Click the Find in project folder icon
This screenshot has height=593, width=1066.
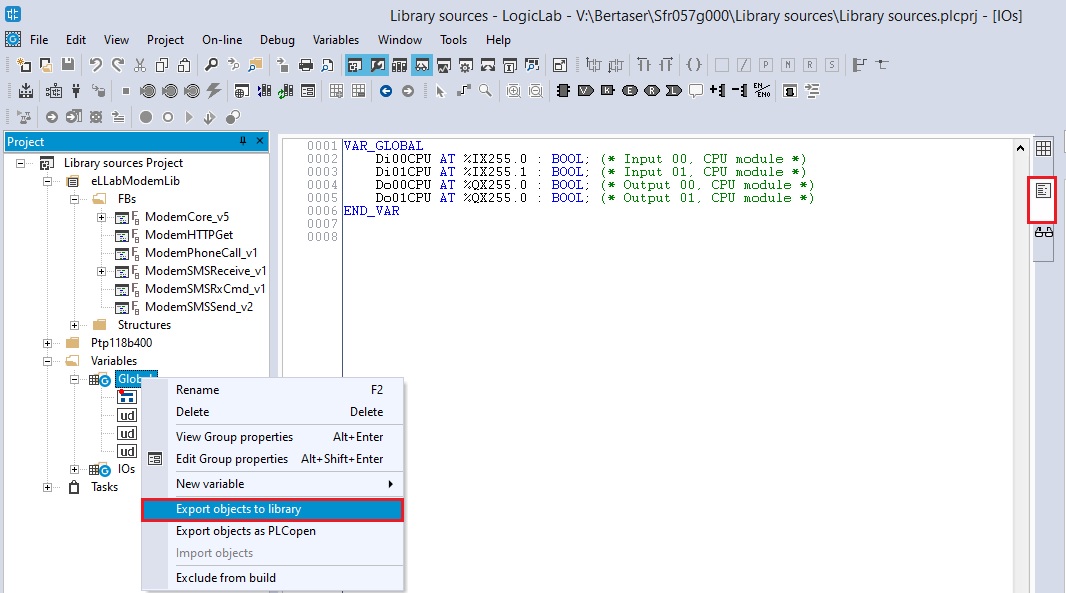(x=255, y=65)
